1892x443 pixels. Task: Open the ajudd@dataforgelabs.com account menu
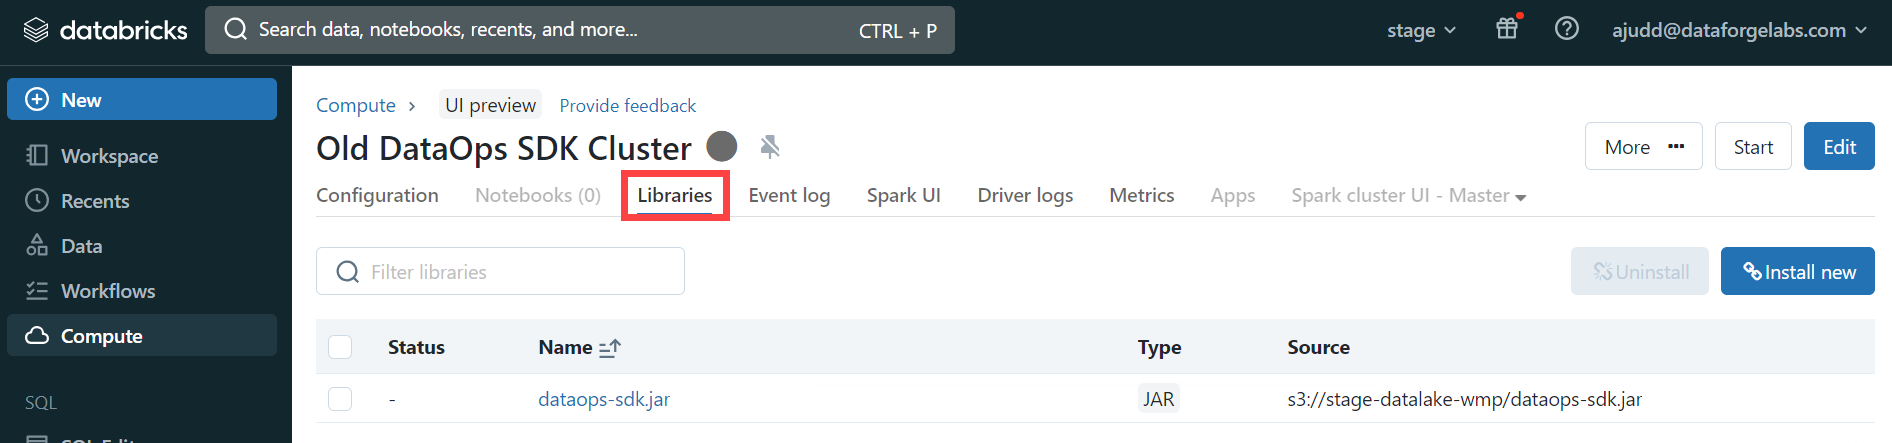point(1739,30)
